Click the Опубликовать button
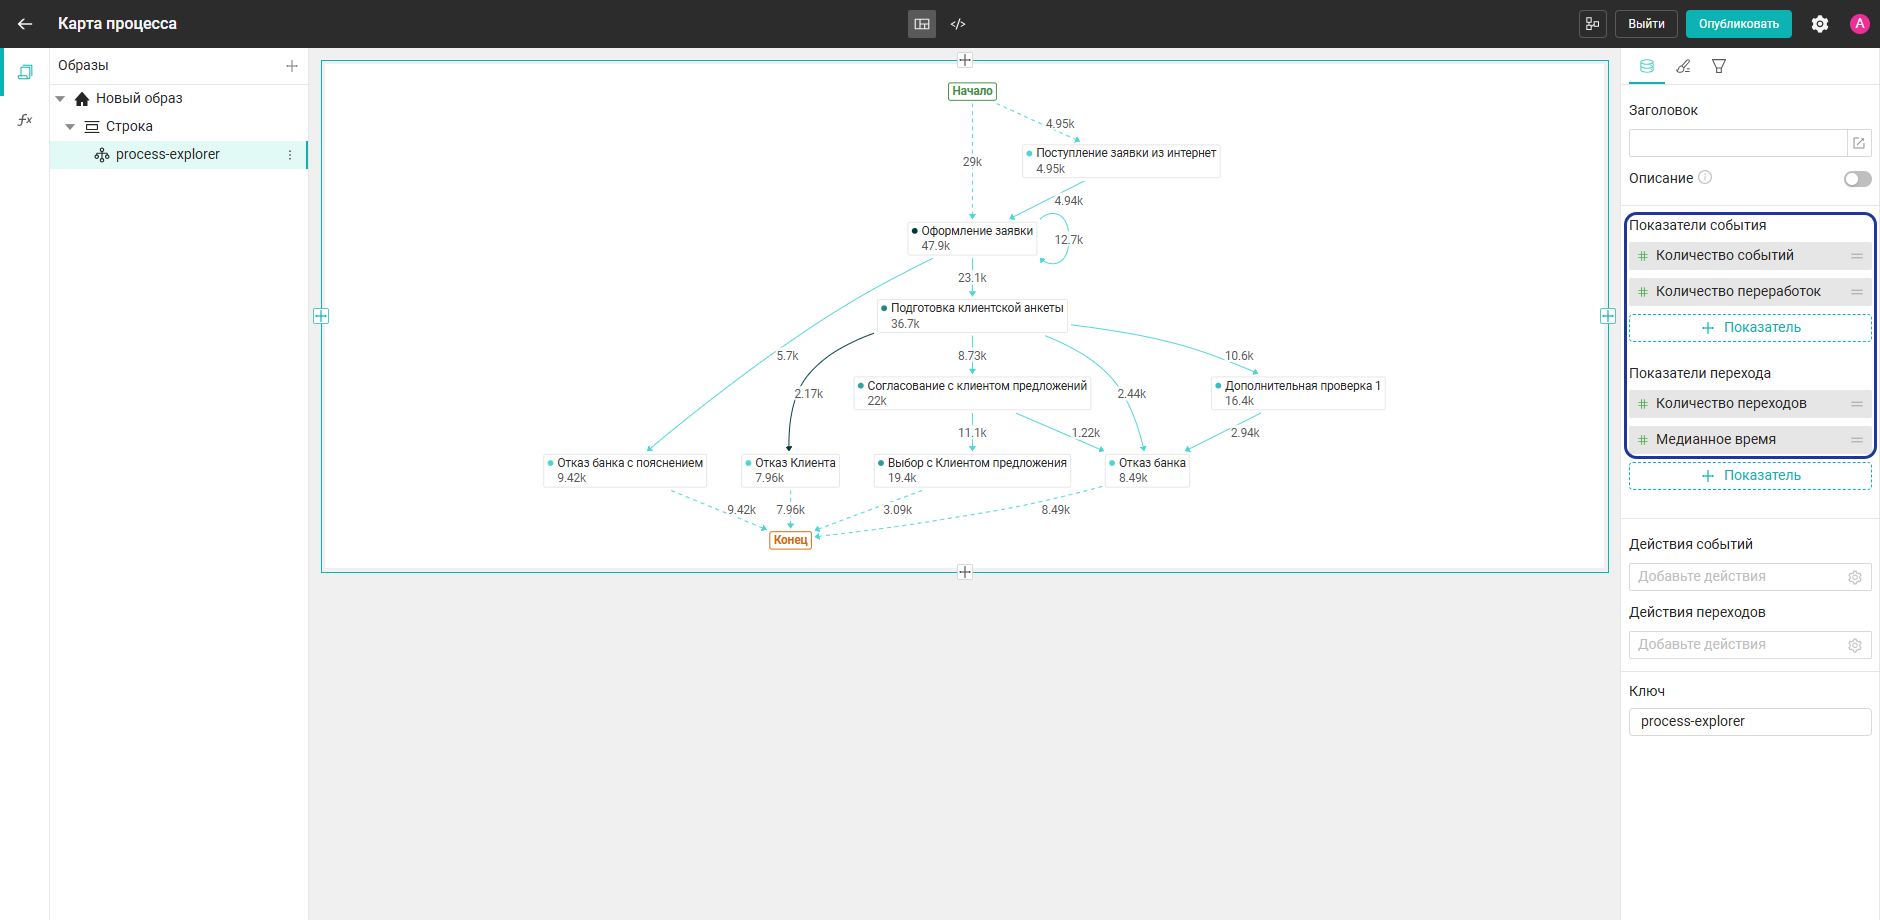 click(1739, 24)
